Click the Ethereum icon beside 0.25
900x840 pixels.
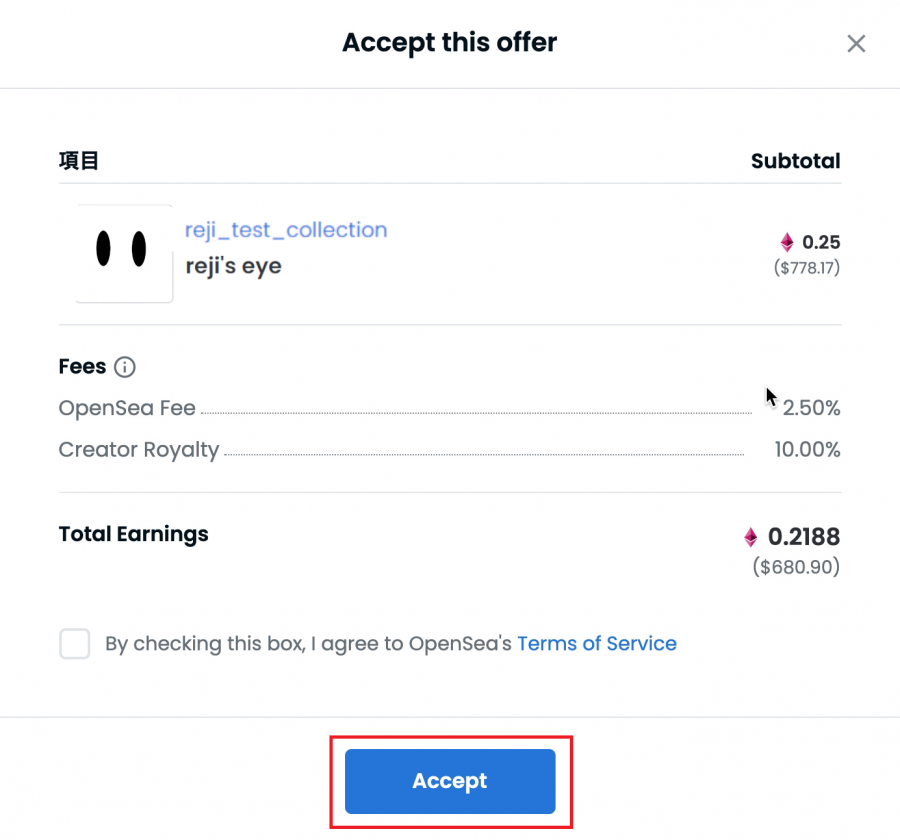787,242
